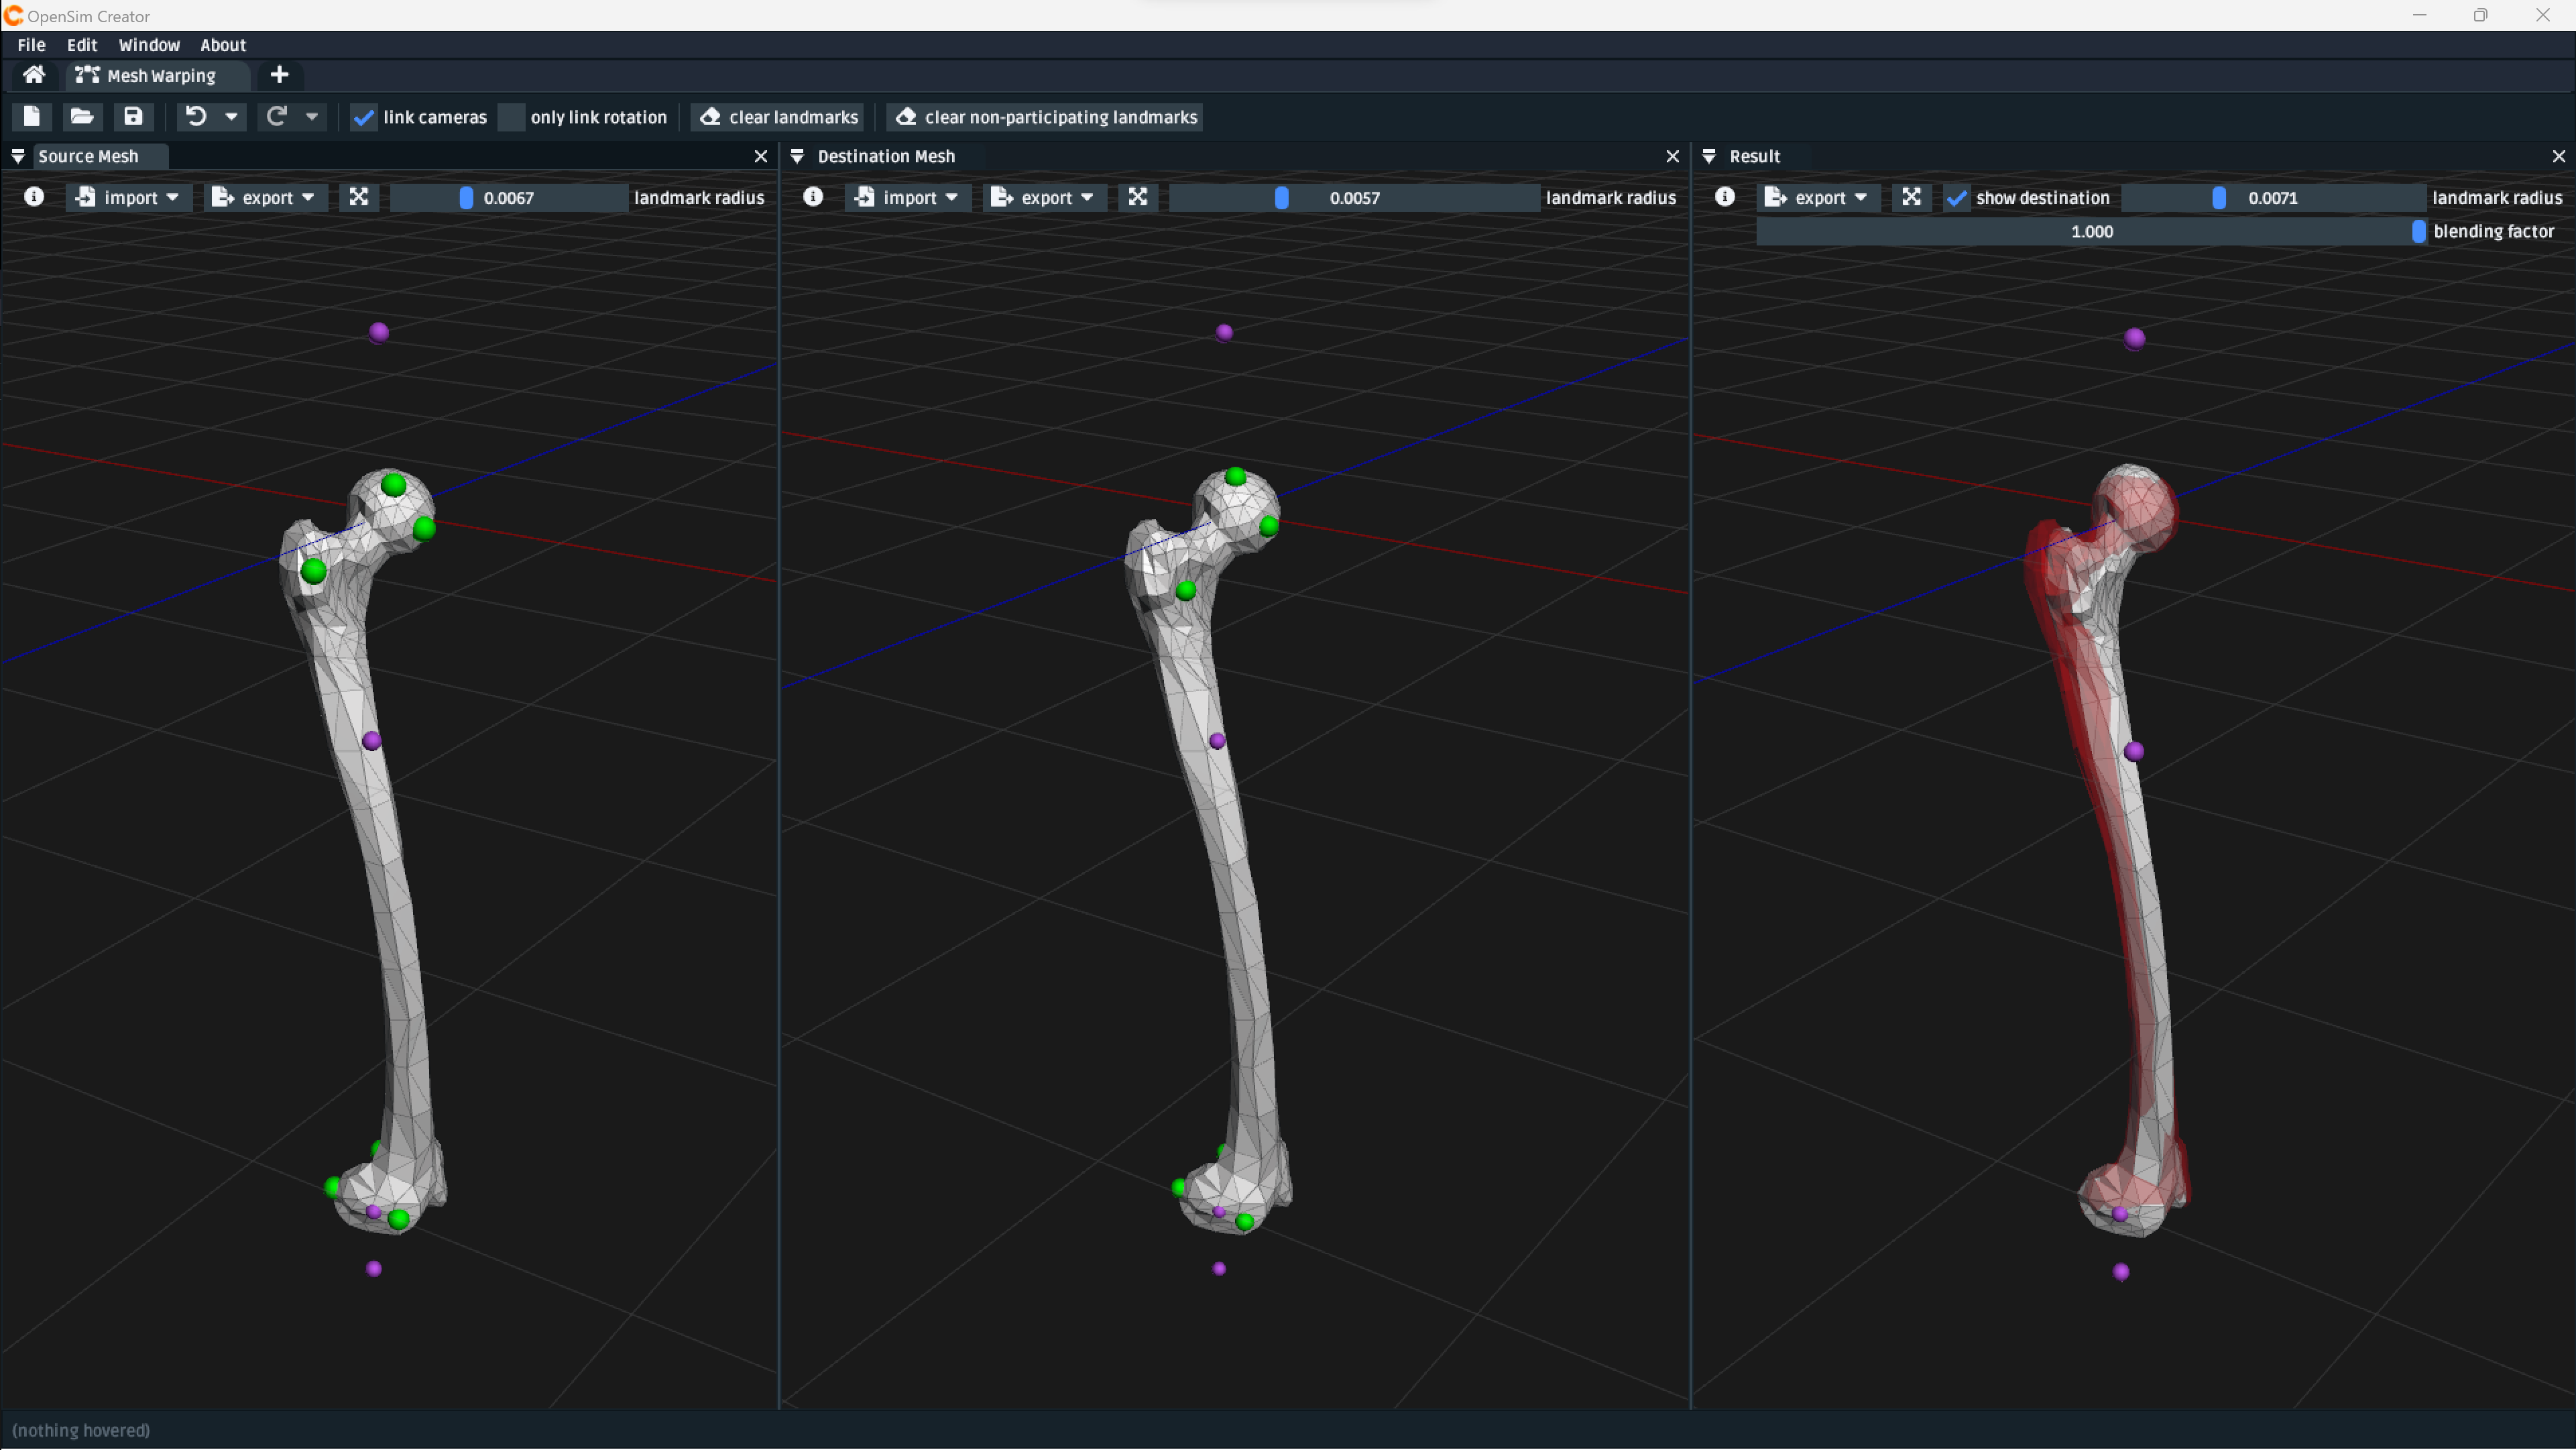
Task: Click clear non-participating landmarks
Action: click(x=1044, y=117)
